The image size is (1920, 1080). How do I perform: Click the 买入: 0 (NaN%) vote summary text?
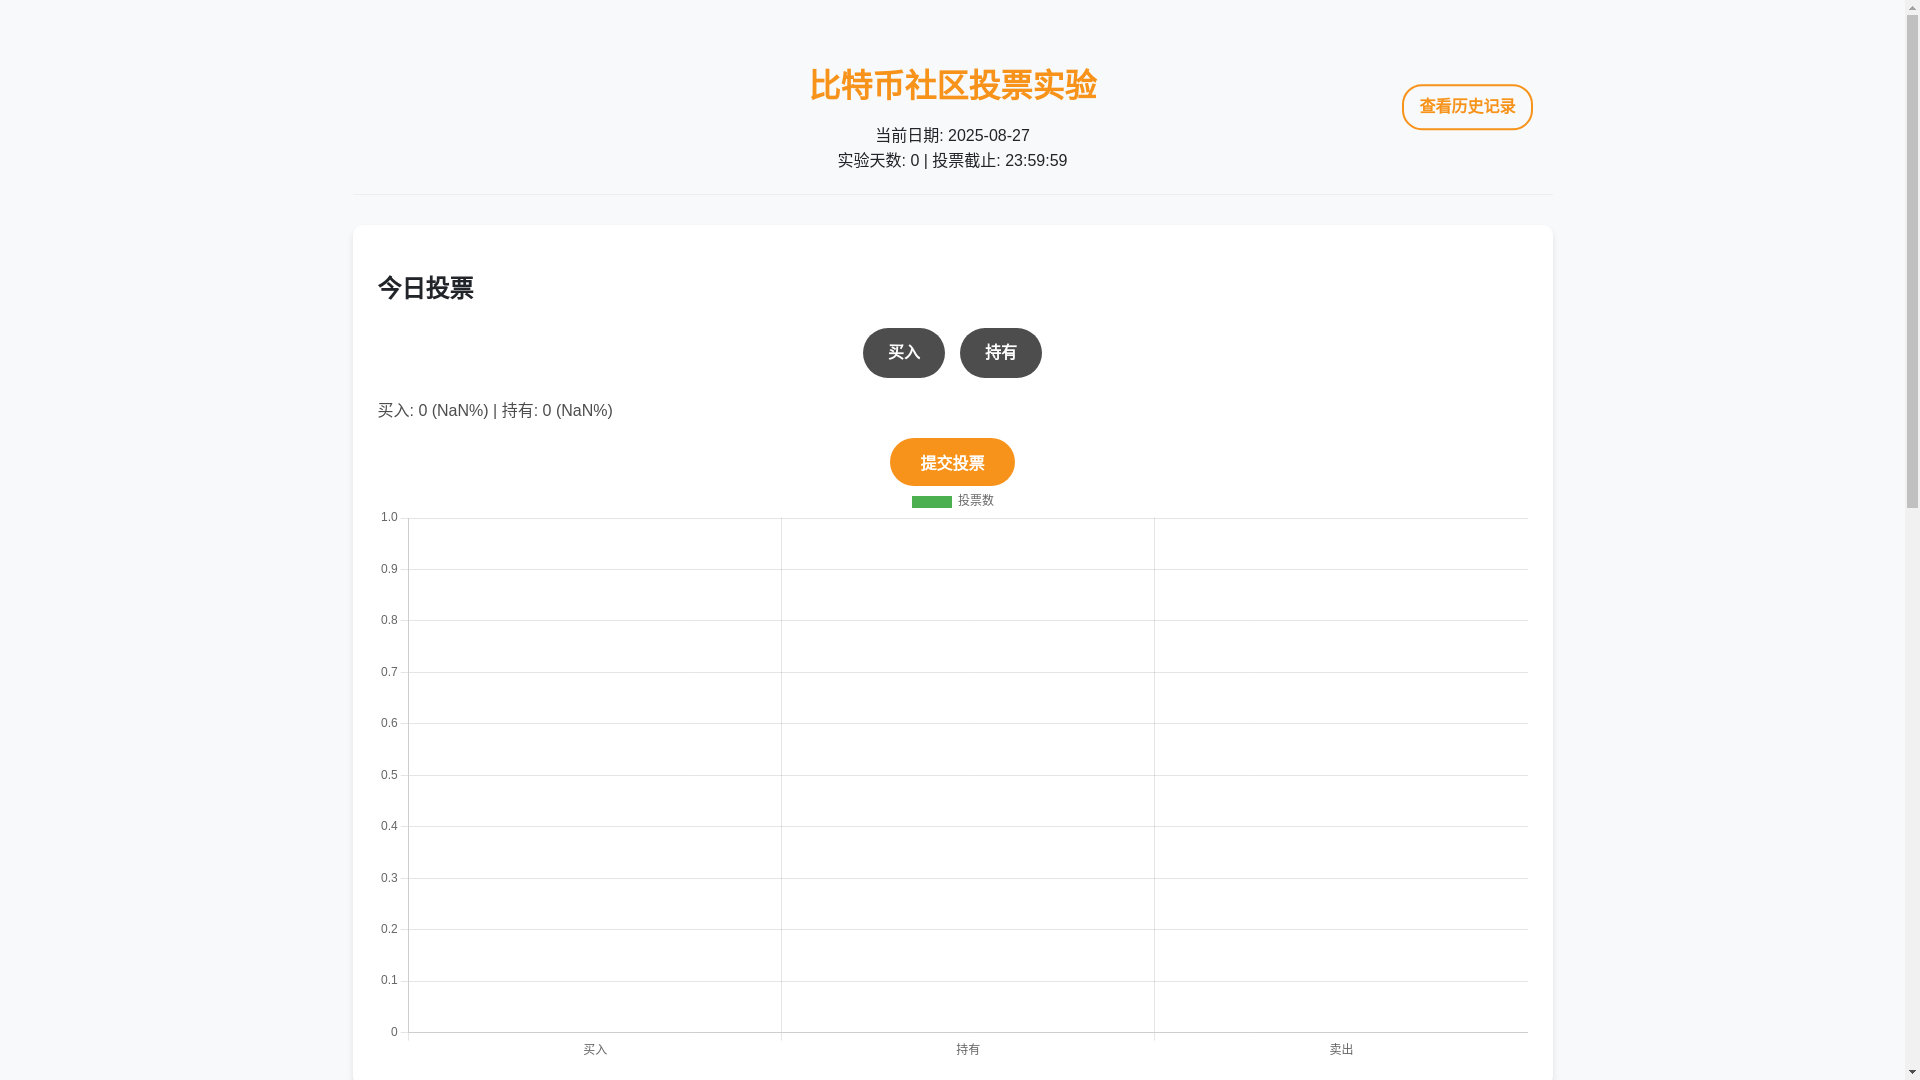pos(432,410)
